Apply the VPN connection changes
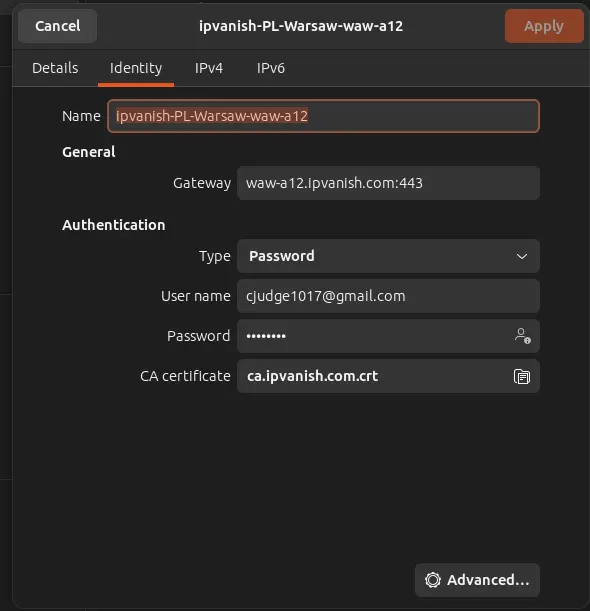Viewport: 590px width, 611px height. tap(544, 26)
